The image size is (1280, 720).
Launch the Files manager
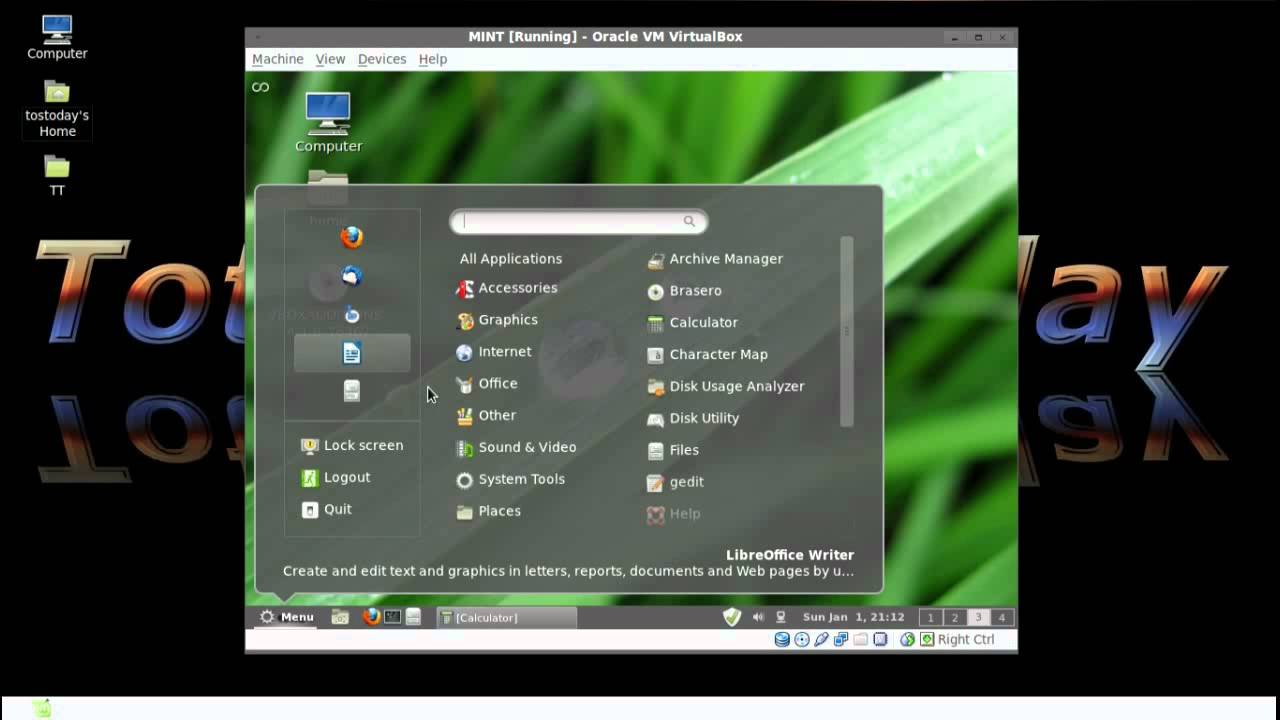tap(673, 451)
